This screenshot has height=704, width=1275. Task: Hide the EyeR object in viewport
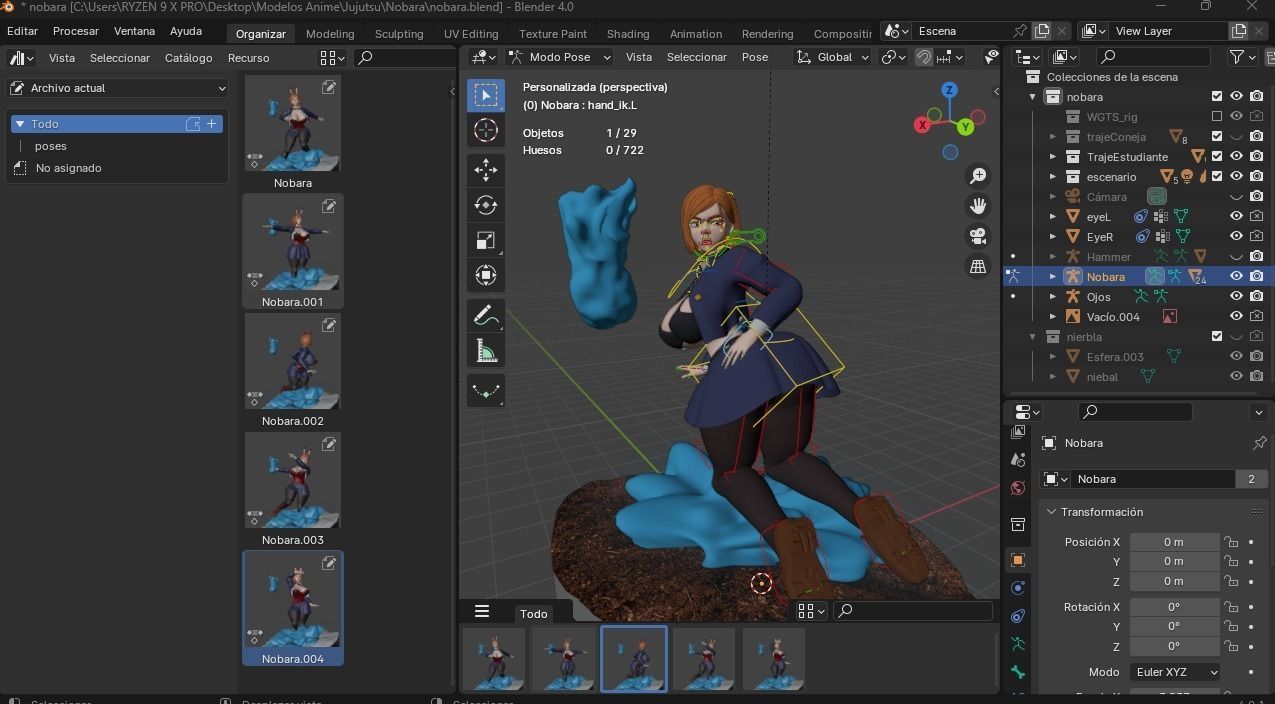1237,236
